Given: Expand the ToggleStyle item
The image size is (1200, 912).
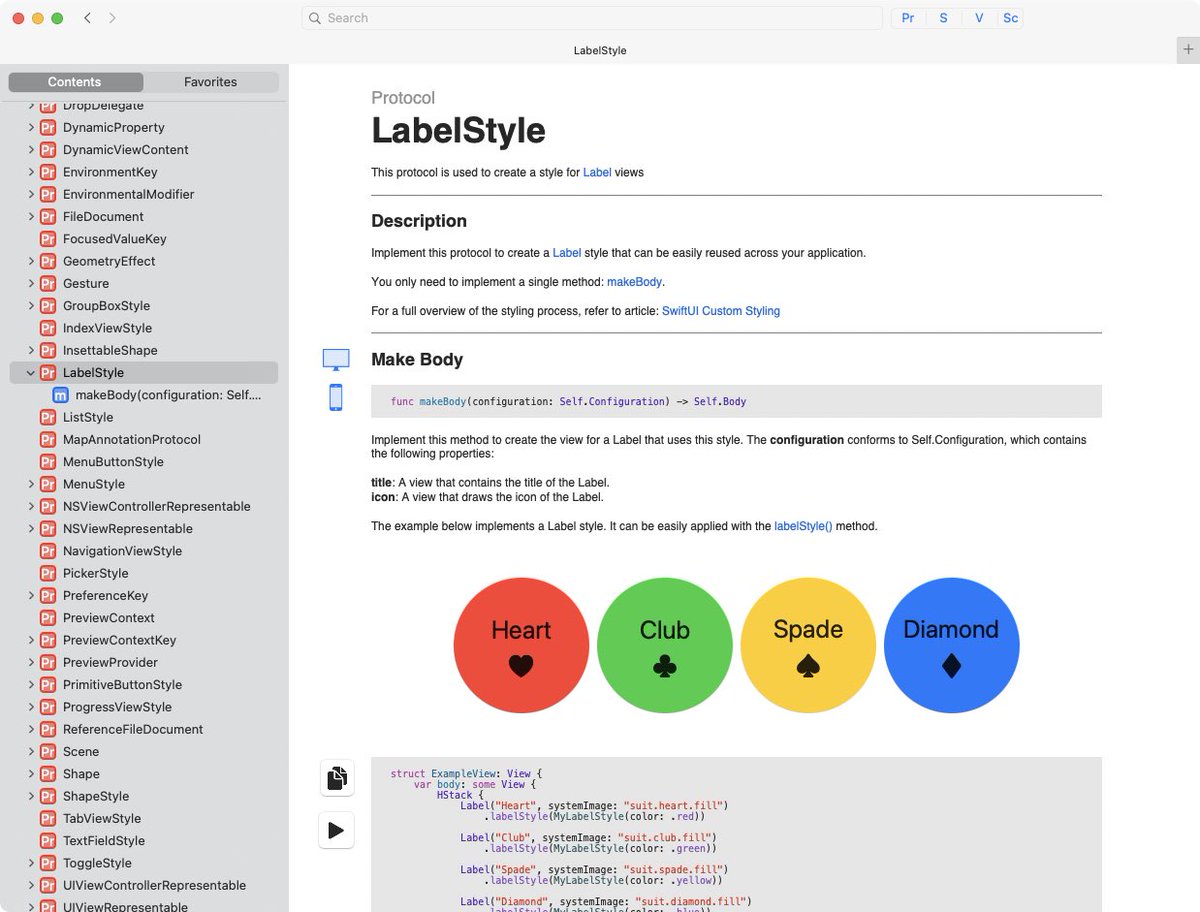Looking at the screenshot, I should click(31, 863).
